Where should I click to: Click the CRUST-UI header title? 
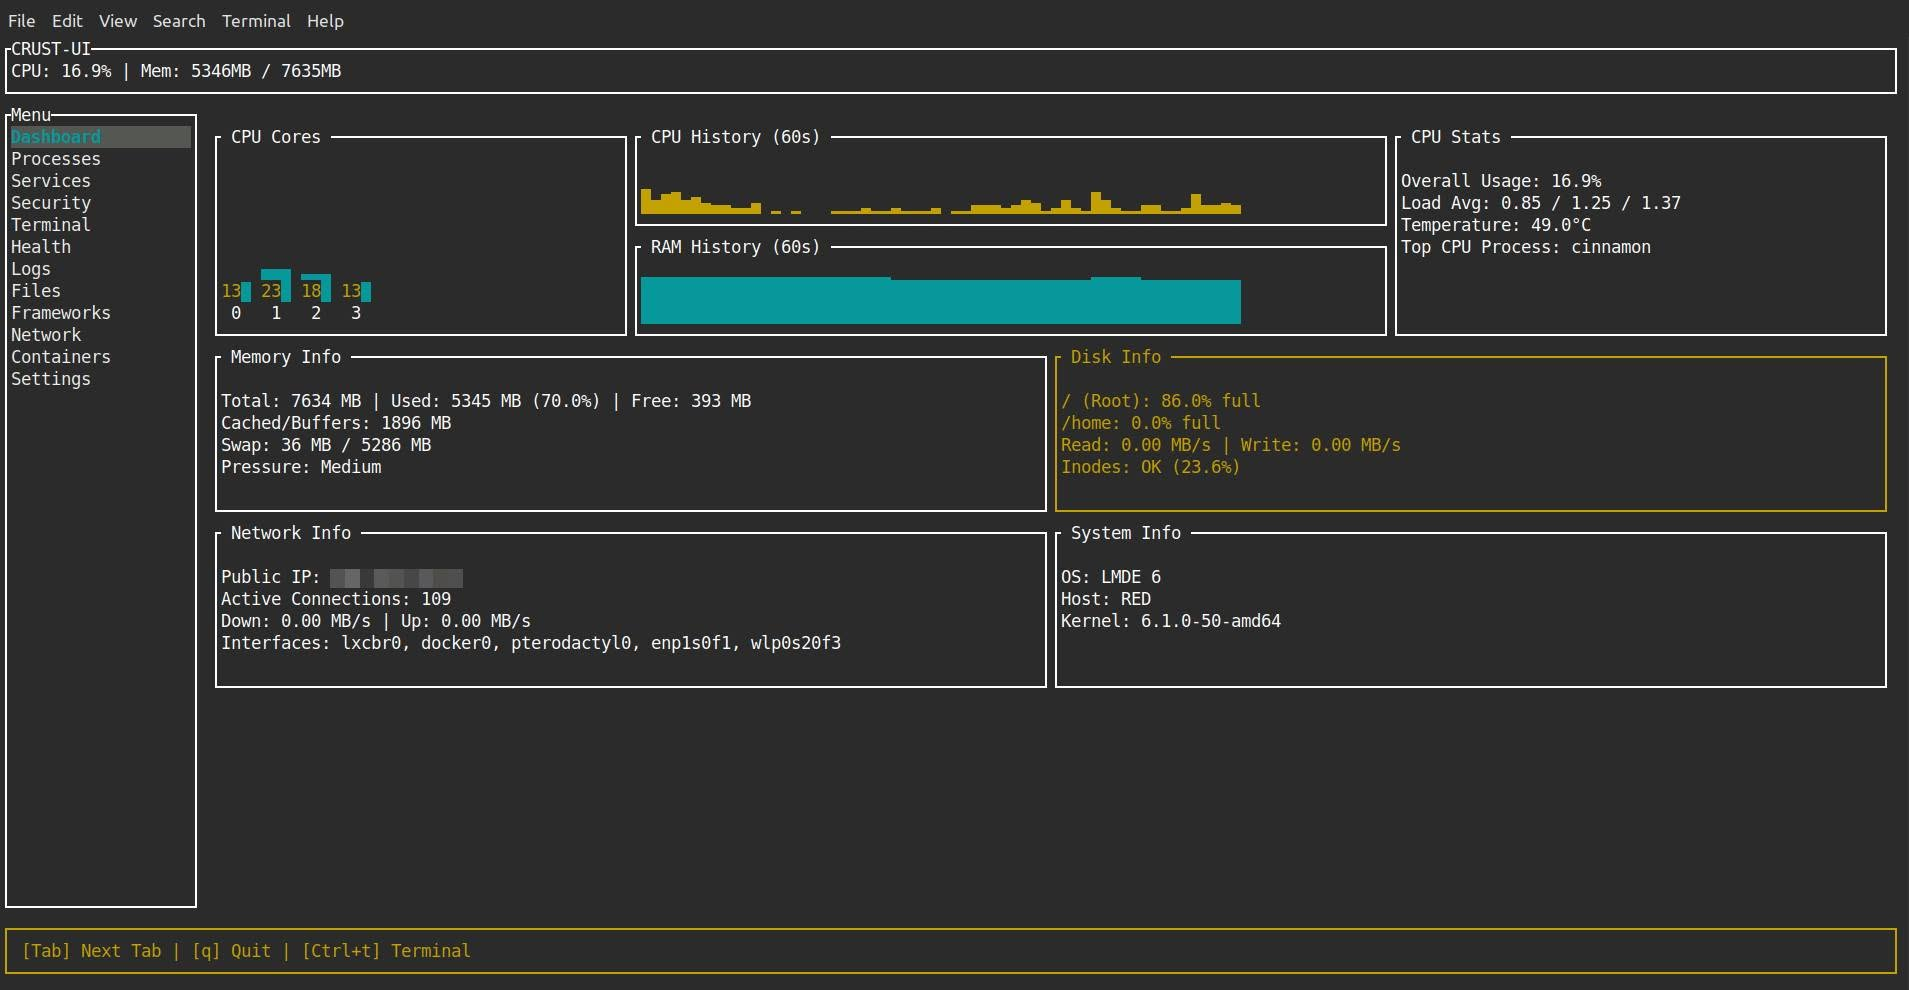pyautogui.click(x=51, y=48)
